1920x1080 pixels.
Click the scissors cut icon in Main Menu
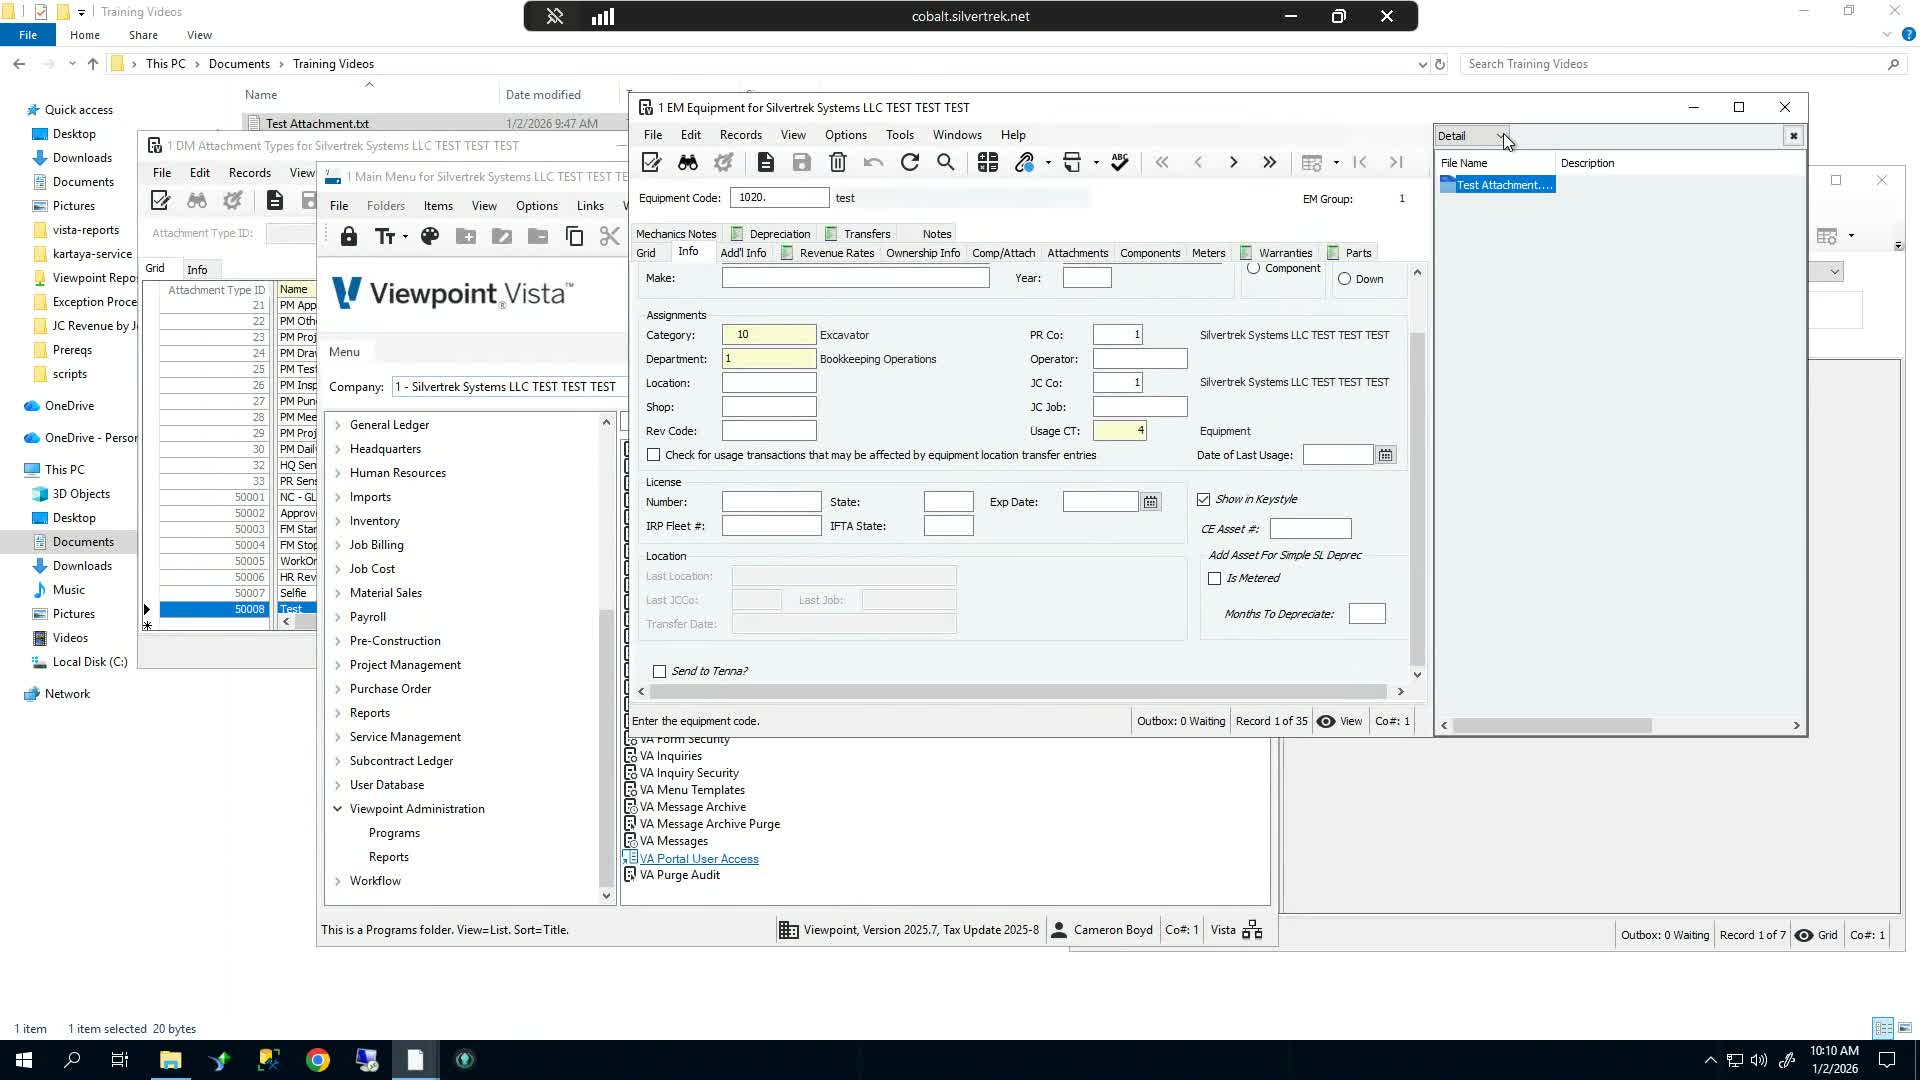coord(609,237)
